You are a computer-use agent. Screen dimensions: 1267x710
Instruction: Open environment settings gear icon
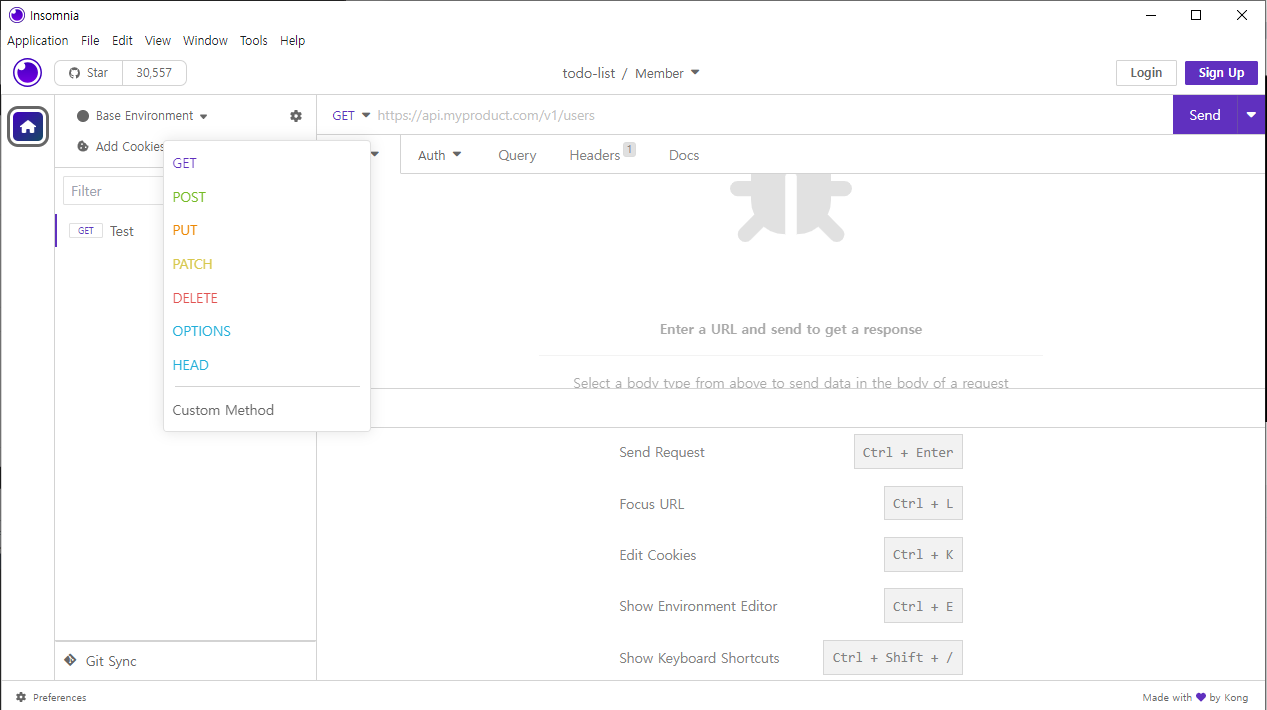click(296, 116)
